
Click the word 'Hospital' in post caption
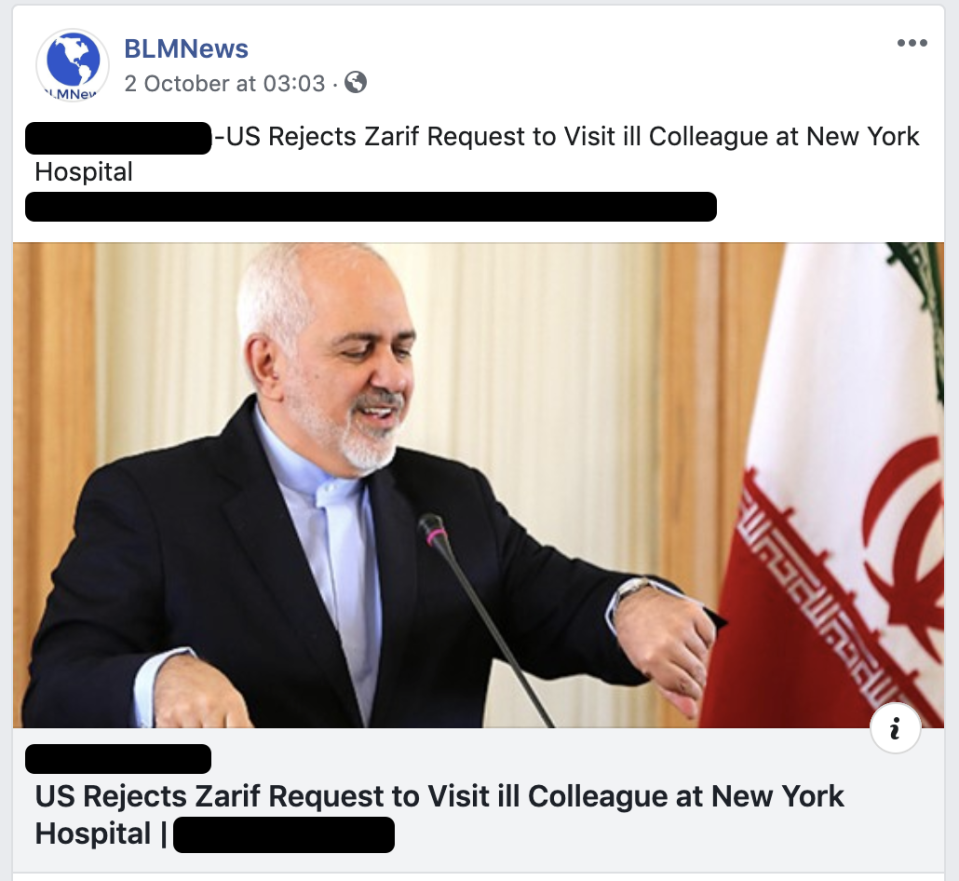coord(83,172)
